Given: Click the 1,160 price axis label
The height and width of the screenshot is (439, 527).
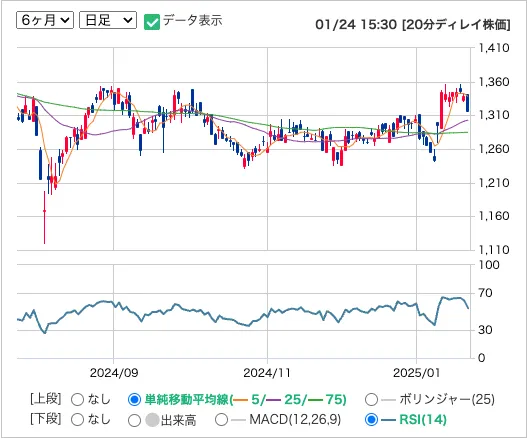Looking at the screenshot, I should [494, 216].
